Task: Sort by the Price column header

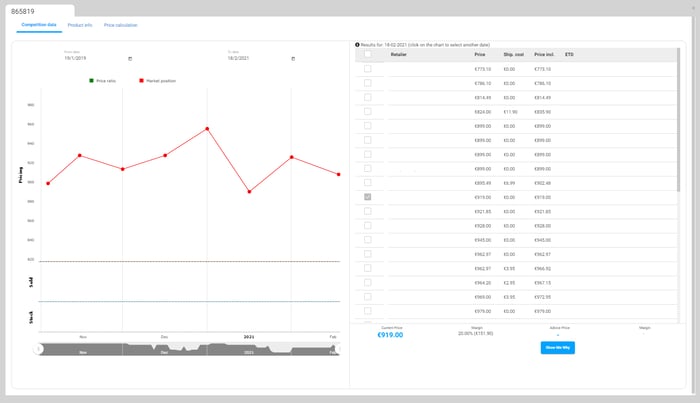Action: tap(480, 54)
